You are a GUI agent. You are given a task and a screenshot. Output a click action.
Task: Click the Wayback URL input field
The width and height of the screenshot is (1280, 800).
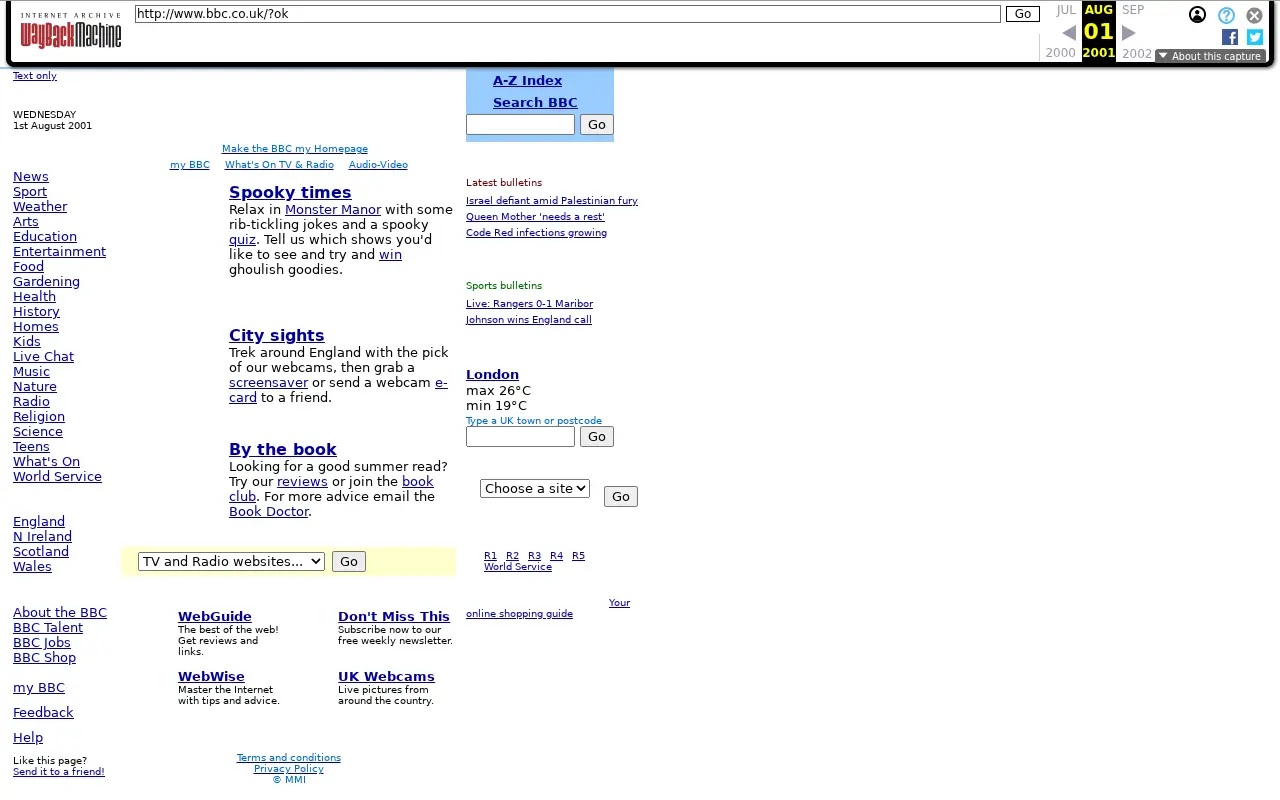coord(568,14)
